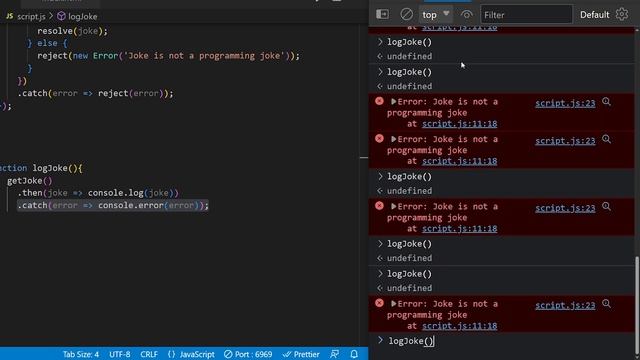640x360 pixels.
Task: Click the line '.catch(error => reject(error));'
Action: point(95,93)
